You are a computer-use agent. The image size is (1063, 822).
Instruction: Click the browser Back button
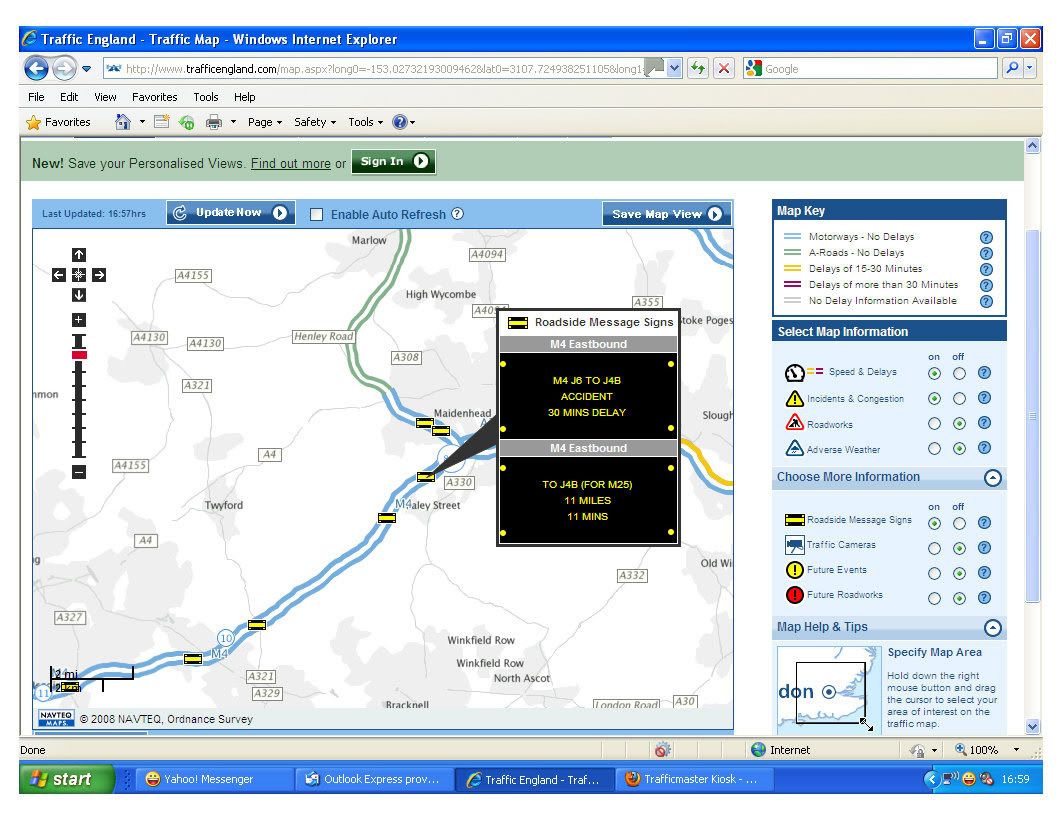(37, 68)
